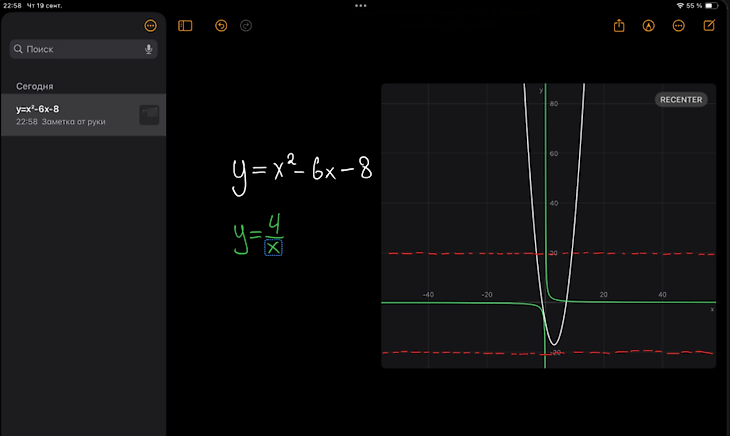Click the RECENTER graph button

point(681,100)
